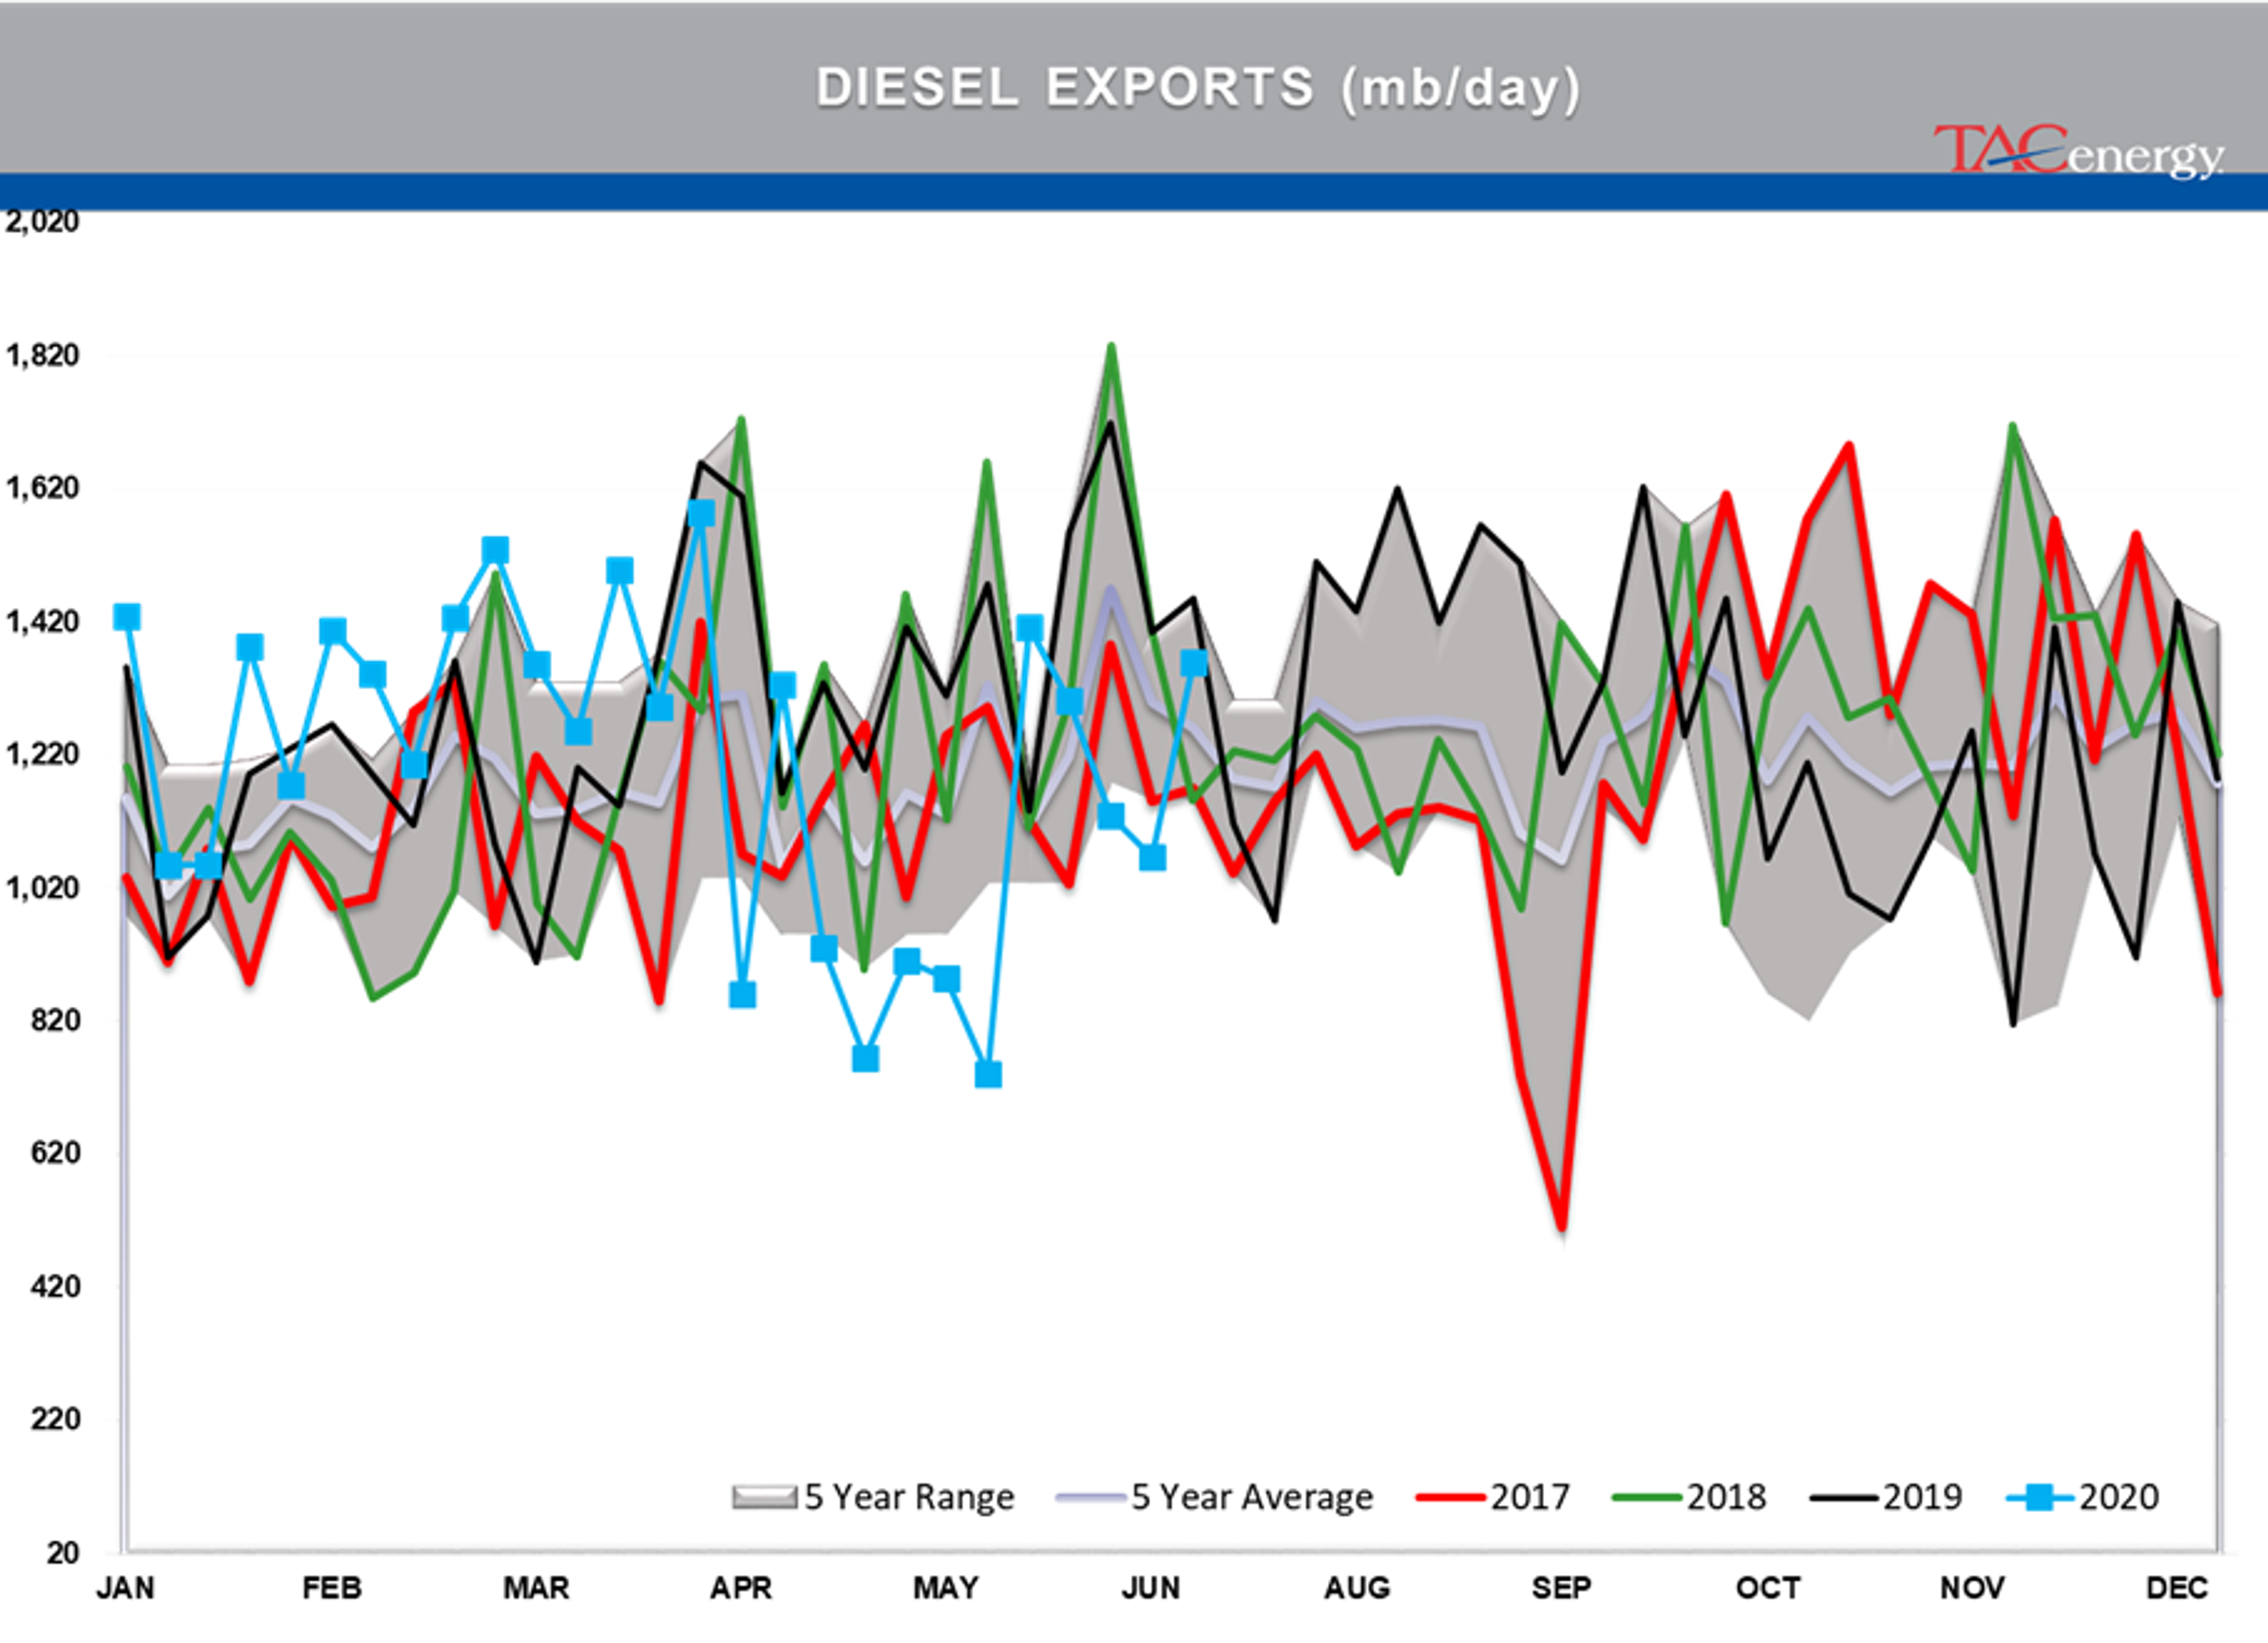
Task: Click the 2017 red line low point in September
Action: point(1562,1228)
